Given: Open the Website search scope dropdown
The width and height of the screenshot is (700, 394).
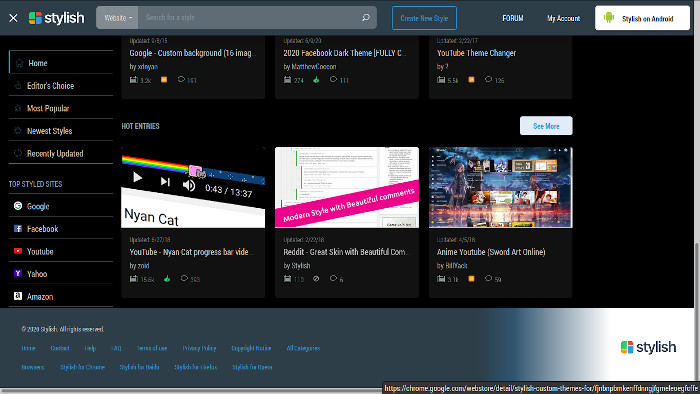Looking at the screenshot, I should click(x=117, y=18).
